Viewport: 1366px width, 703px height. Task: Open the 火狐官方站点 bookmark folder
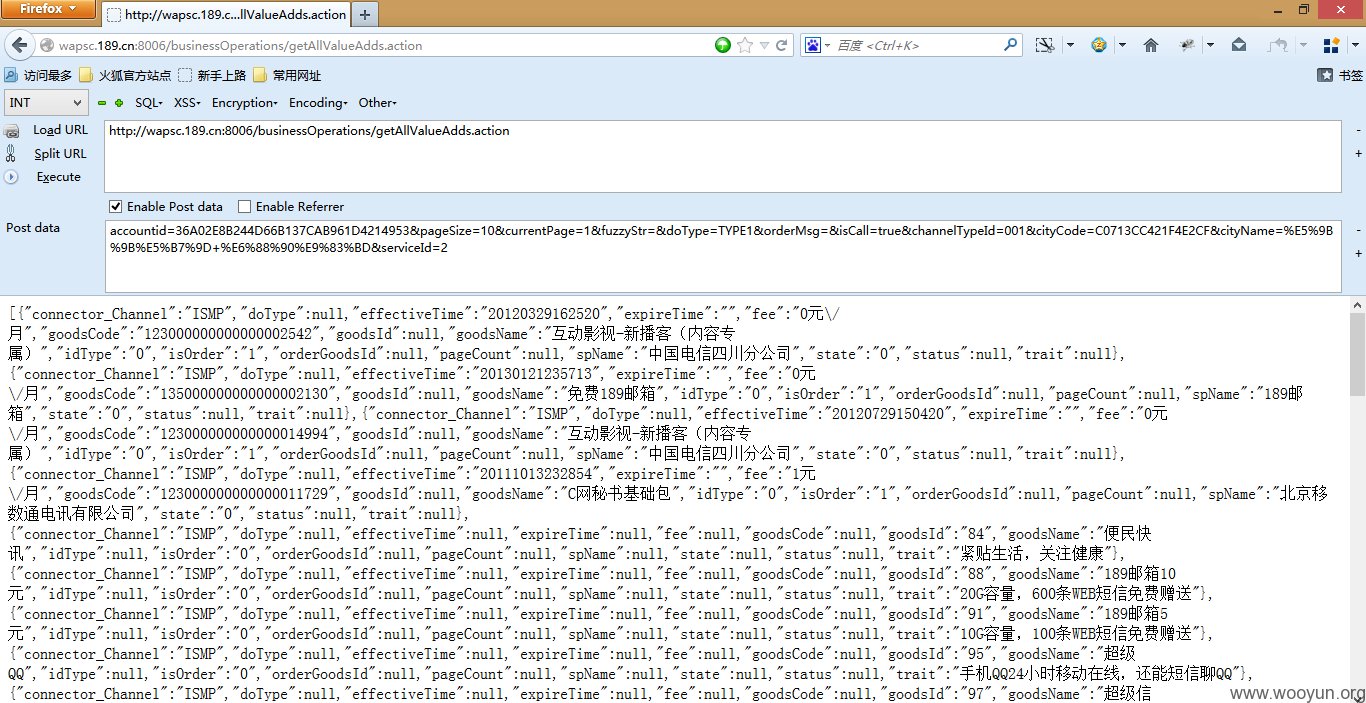tap(125, 75)
